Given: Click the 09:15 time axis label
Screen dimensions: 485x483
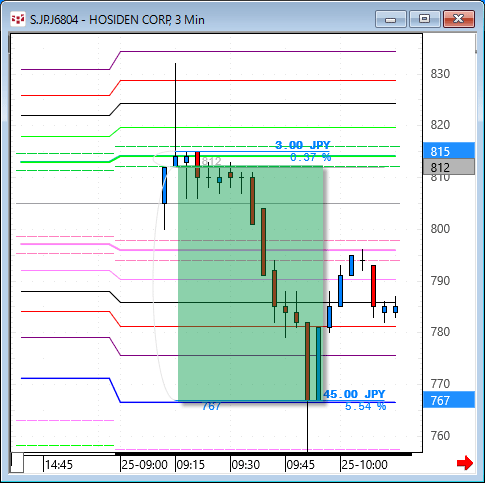Looking at the screenshot, I should tap(190, 464).
